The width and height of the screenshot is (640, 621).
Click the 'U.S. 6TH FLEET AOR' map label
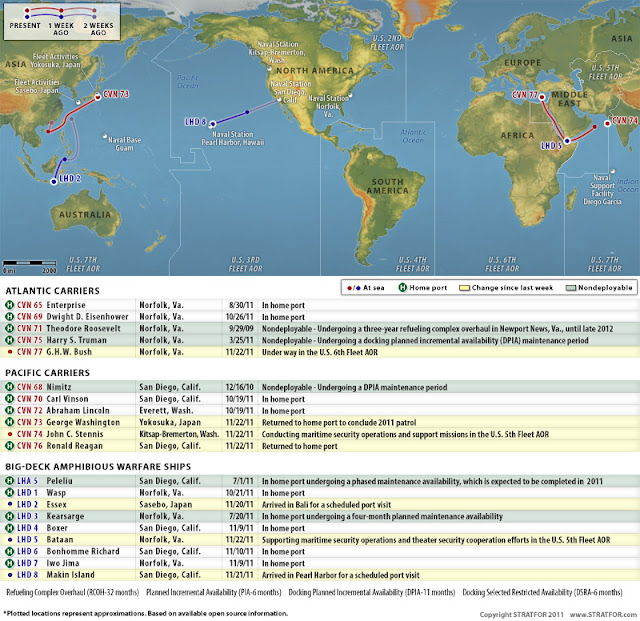point(502,264)
